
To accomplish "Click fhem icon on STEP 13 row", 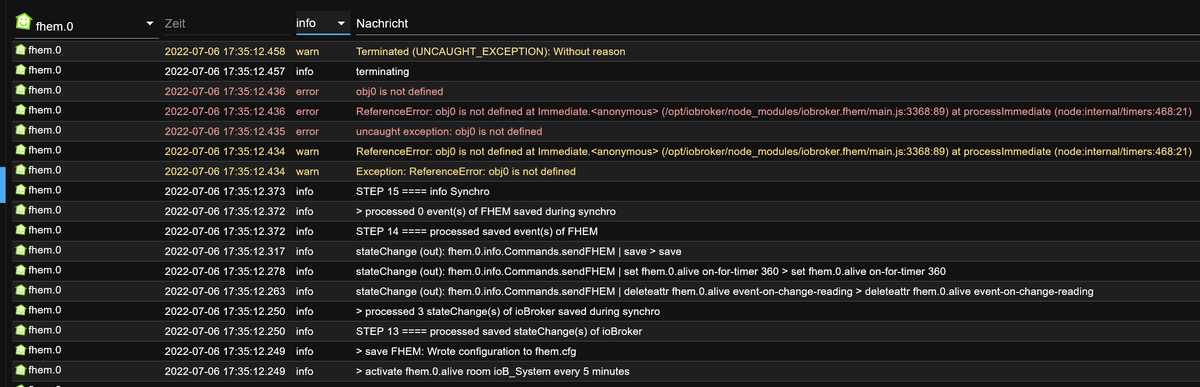I will click(x=19, y=331).
